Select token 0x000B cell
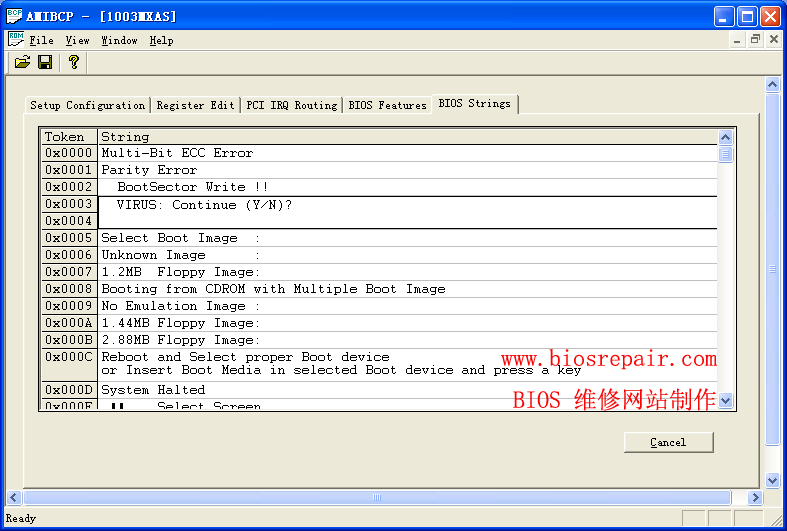 (x=69, y=340)
